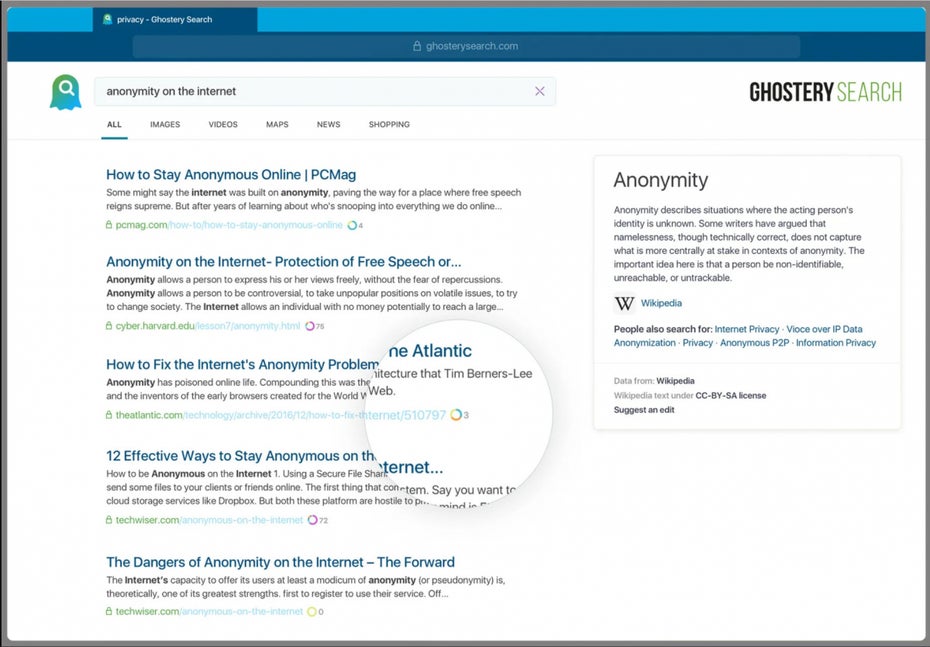Open tracker count badge 3 on The Atlantic result
Viewport: 930px width, 647px height.
click(459, 415)
